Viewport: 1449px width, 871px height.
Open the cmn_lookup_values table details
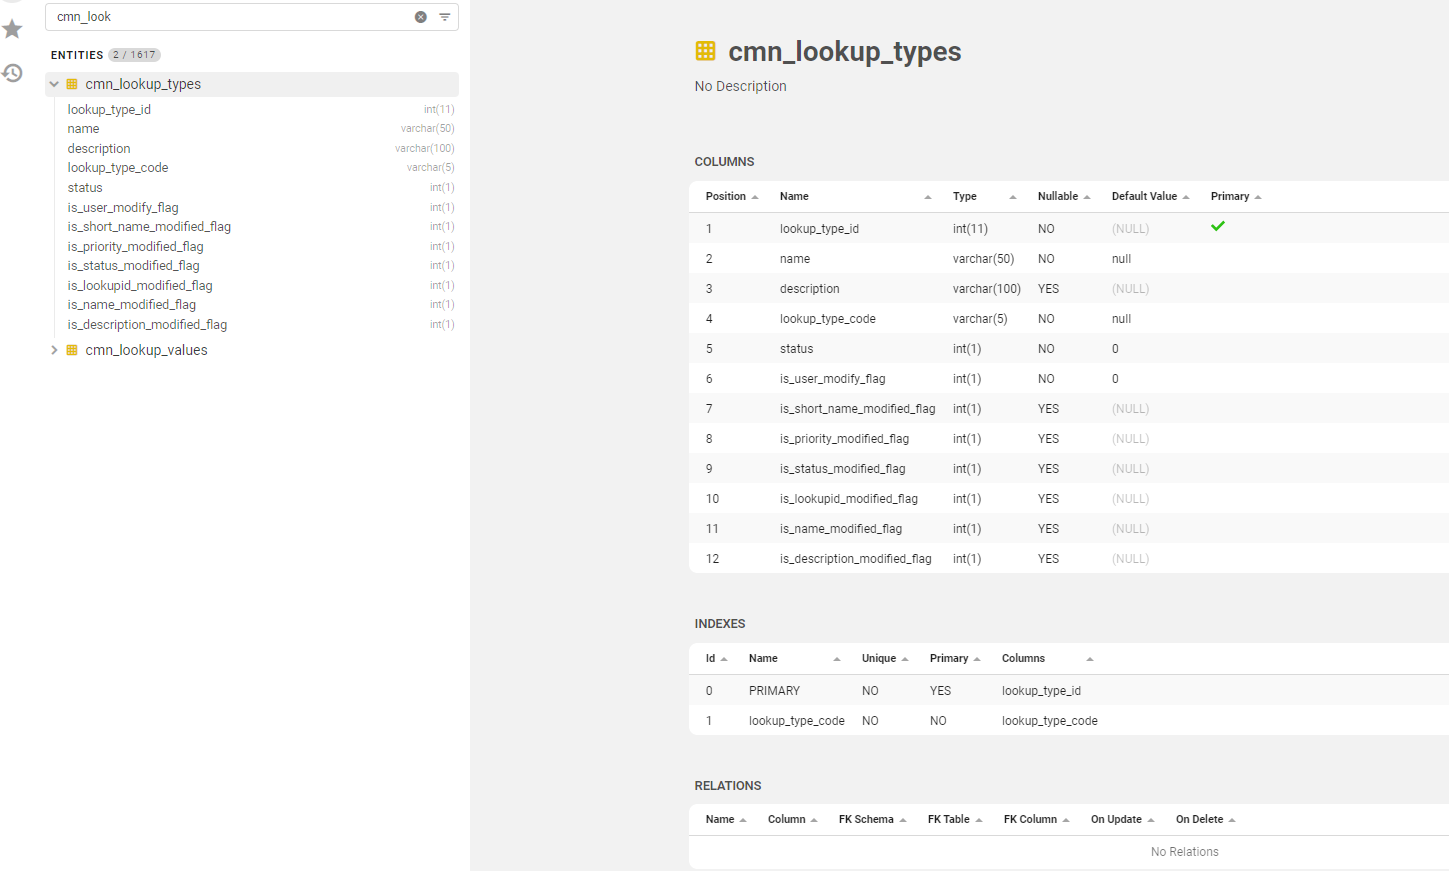(x=146, y=350)
